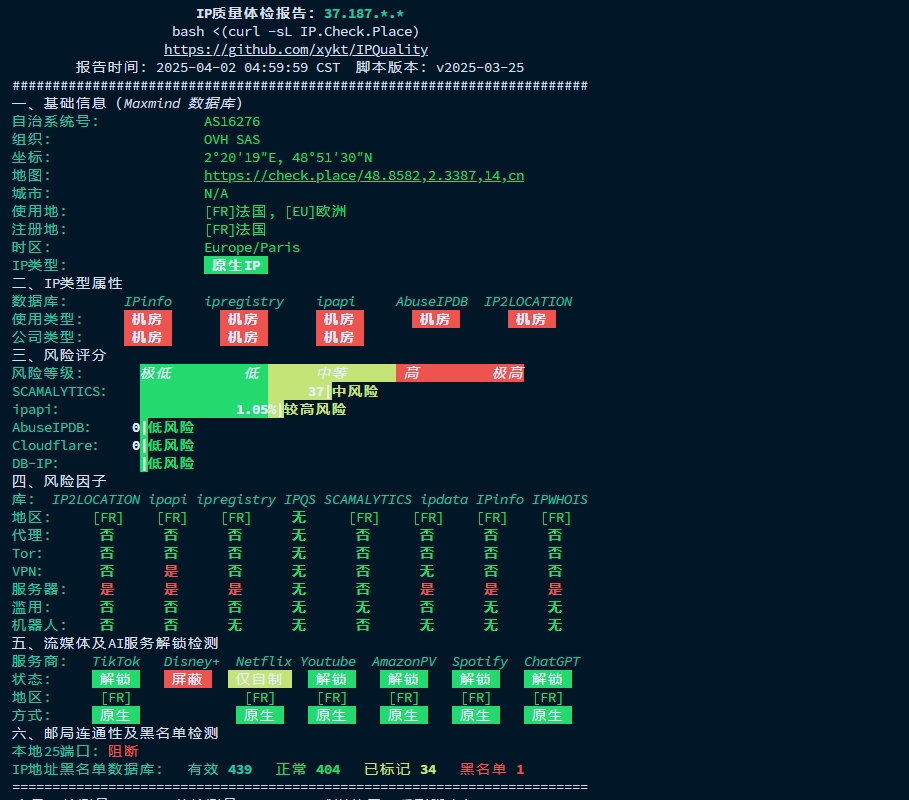Select the 机房 badge under IP2LOCATION
This screenshot has width=909, height=800.
tap(531, 319)
